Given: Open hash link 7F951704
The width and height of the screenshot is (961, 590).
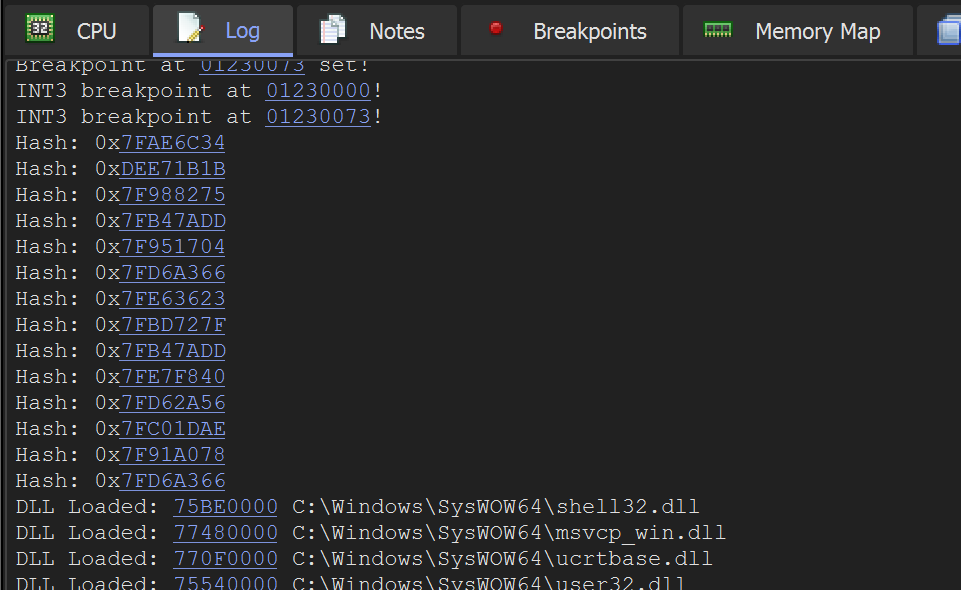Looking at the screenshot, I should pyautogui.click(x=173, y=247).
